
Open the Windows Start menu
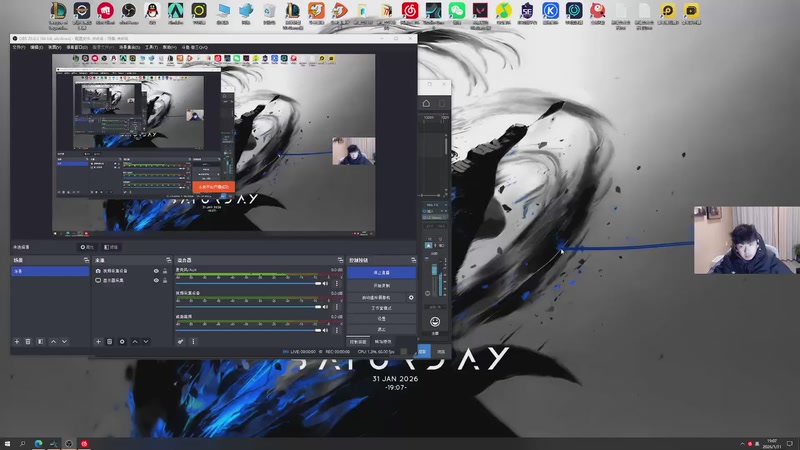7,444
